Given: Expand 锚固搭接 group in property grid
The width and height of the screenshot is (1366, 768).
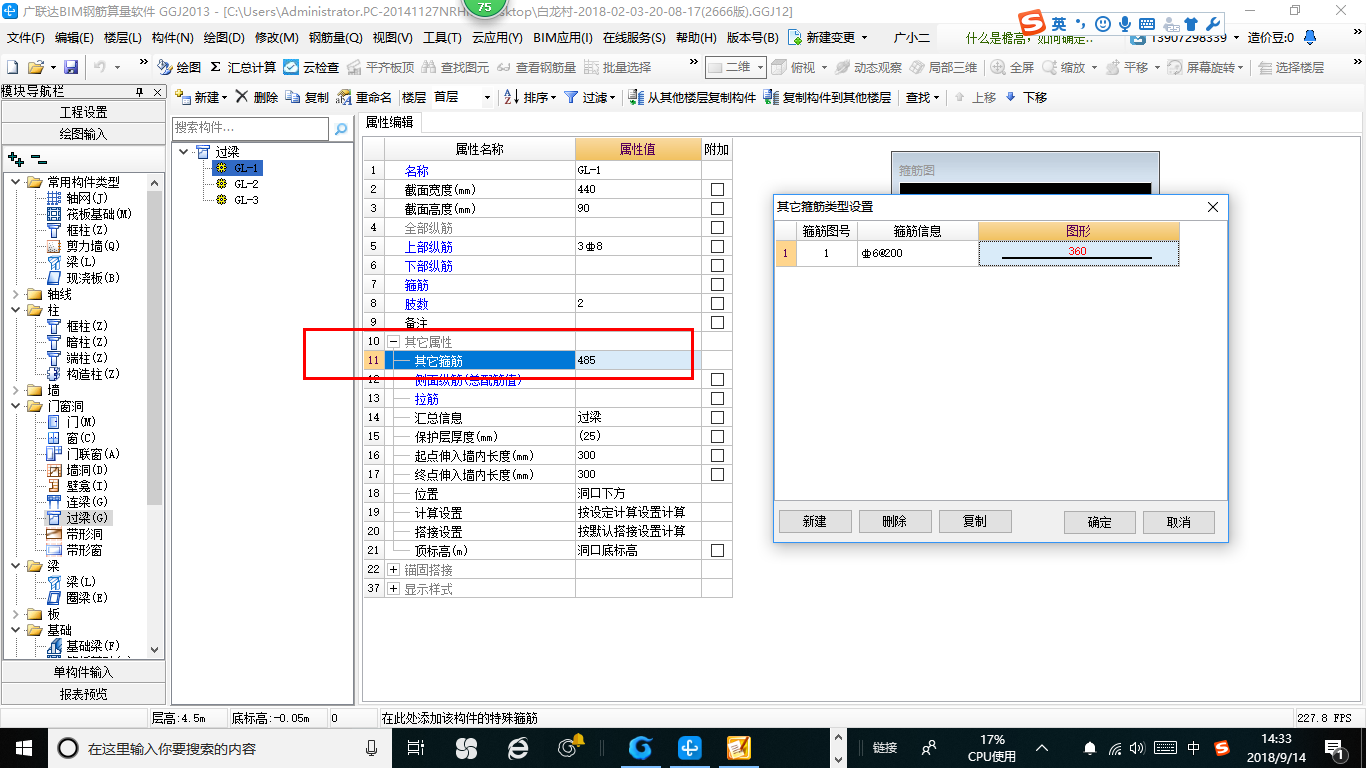Looking at the screenshot, I should click(393, 570).
